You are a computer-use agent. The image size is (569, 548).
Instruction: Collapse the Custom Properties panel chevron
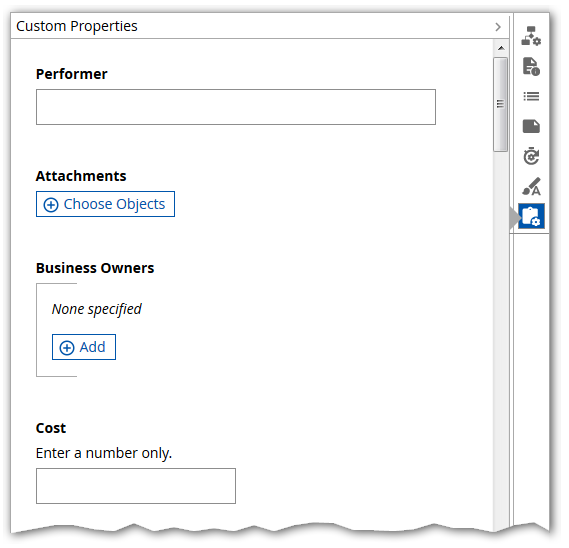(x=498, y=27)
